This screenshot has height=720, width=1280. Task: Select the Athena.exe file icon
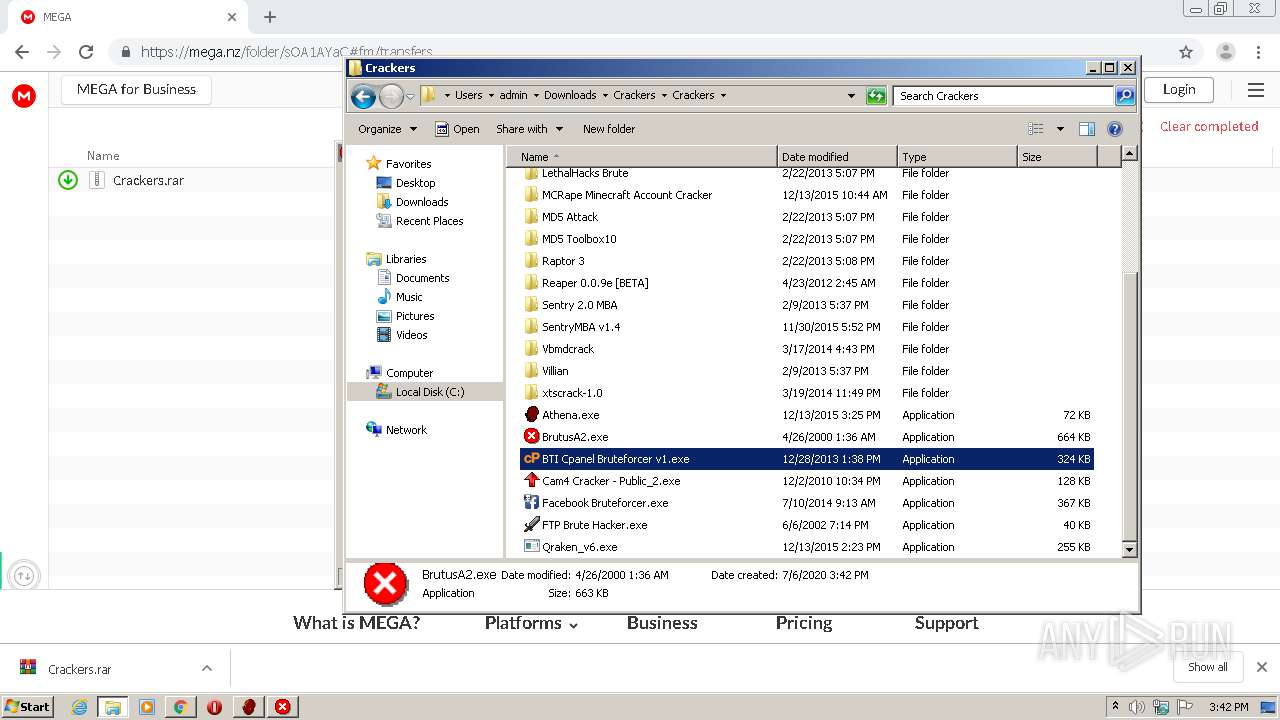point(532,415)
